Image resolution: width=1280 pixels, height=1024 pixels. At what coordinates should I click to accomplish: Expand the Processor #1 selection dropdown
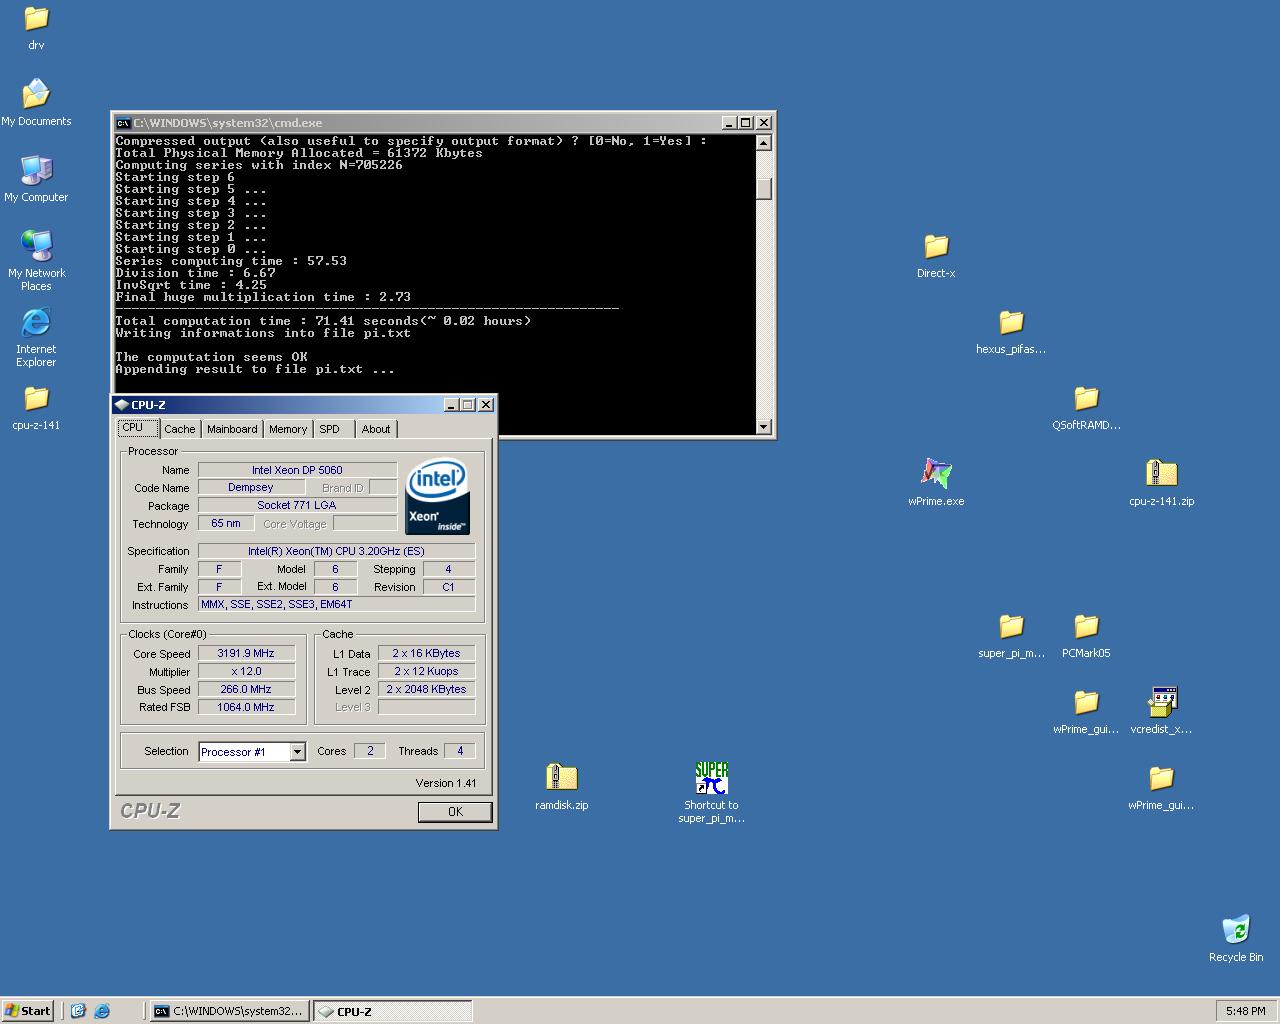point(297,752)
